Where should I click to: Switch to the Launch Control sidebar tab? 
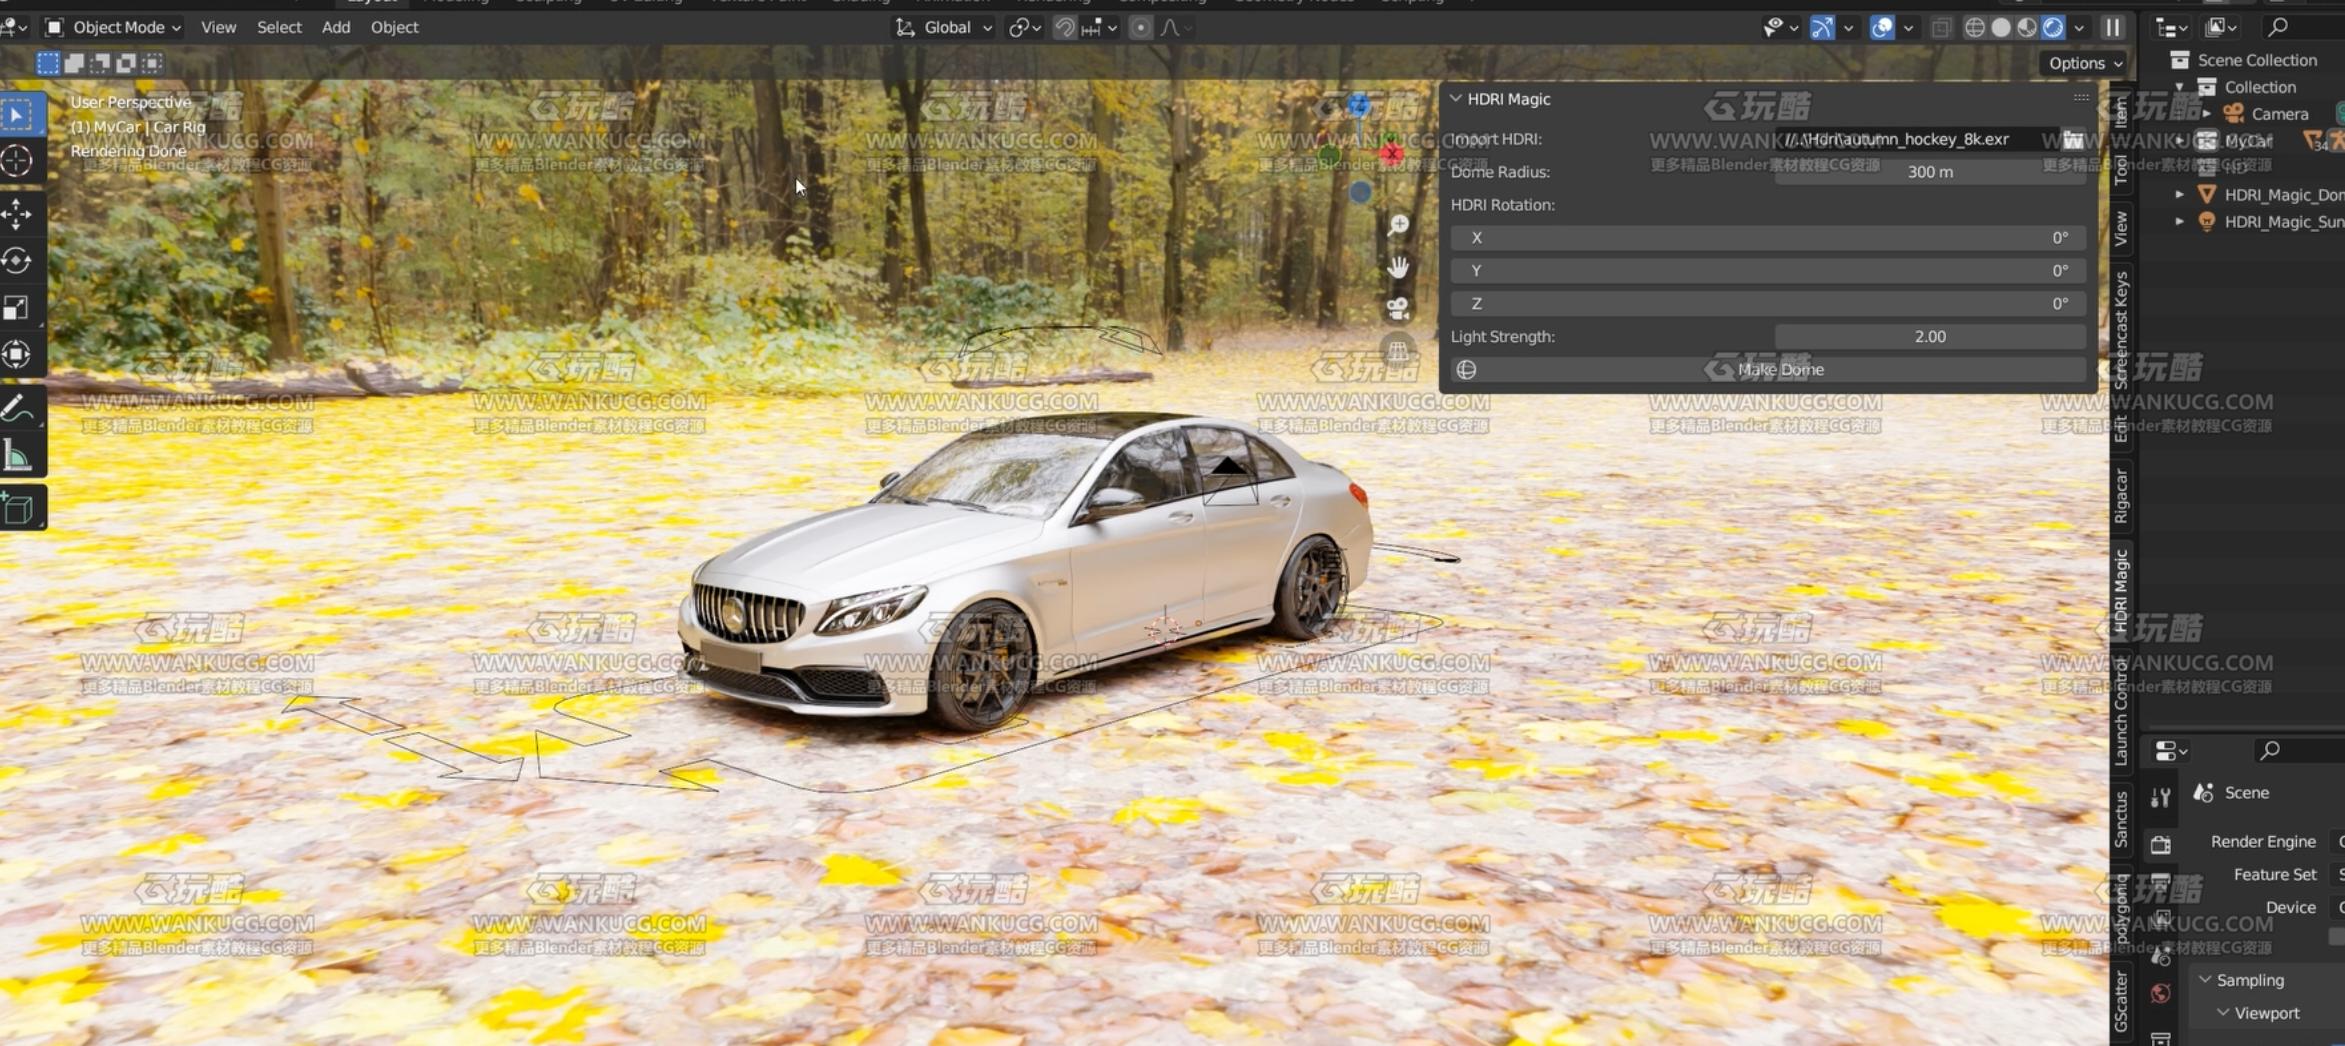pyautogui.click(x=2121, y=713)
